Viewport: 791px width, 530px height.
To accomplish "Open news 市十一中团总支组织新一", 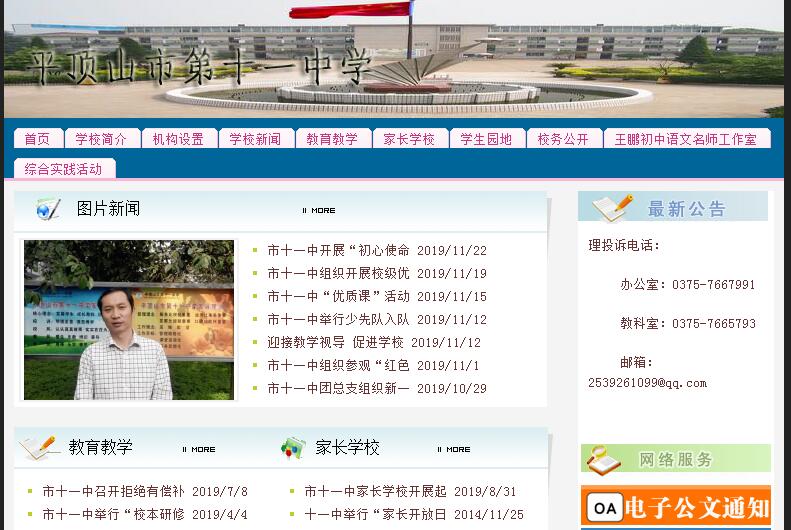I will pyautogui.click(x=338, y=388).
